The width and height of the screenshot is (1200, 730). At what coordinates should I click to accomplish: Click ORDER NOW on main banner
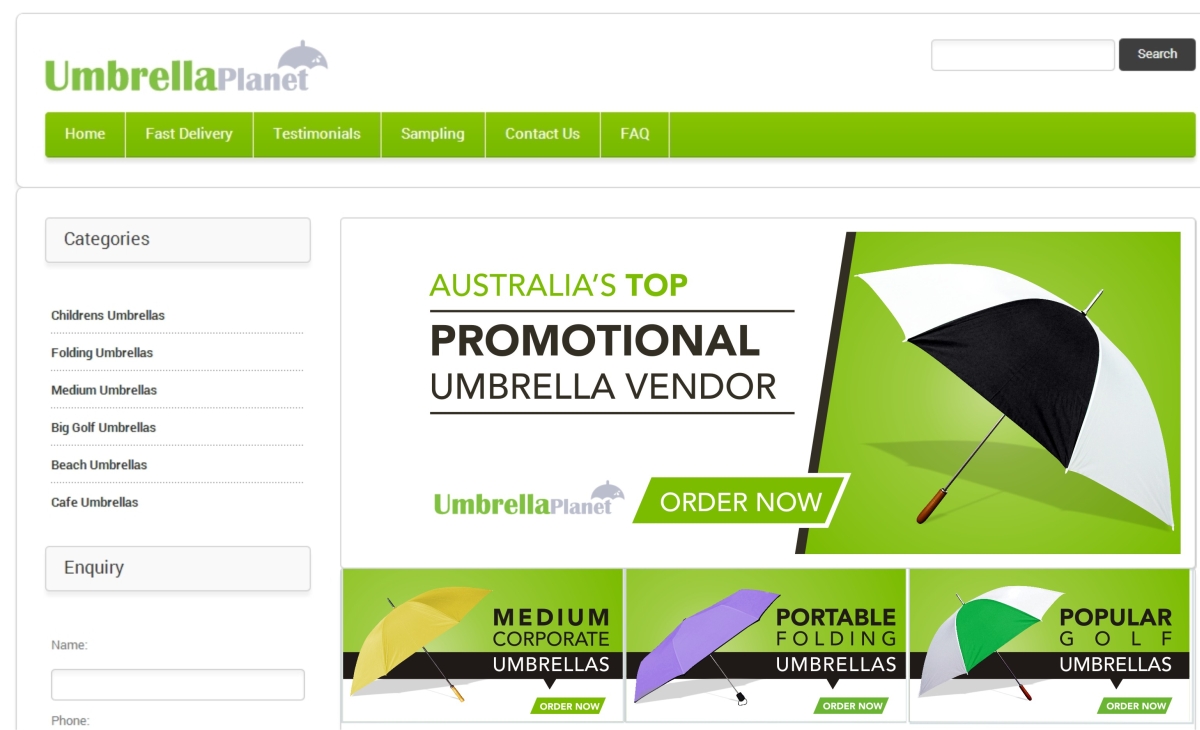coord(741,501)
